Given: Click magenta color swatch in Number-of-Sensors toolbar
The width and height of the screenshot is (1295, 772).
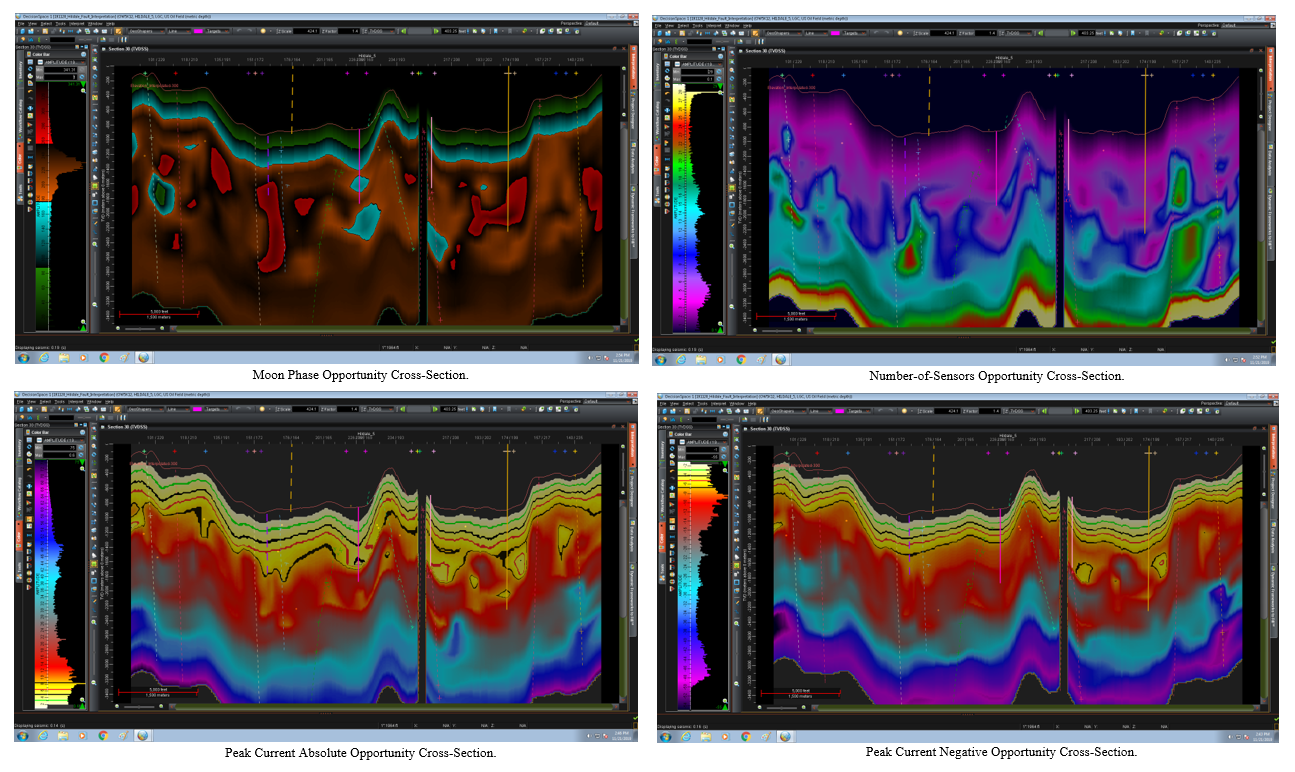Looking at the screenshot, I should point(835,32).
